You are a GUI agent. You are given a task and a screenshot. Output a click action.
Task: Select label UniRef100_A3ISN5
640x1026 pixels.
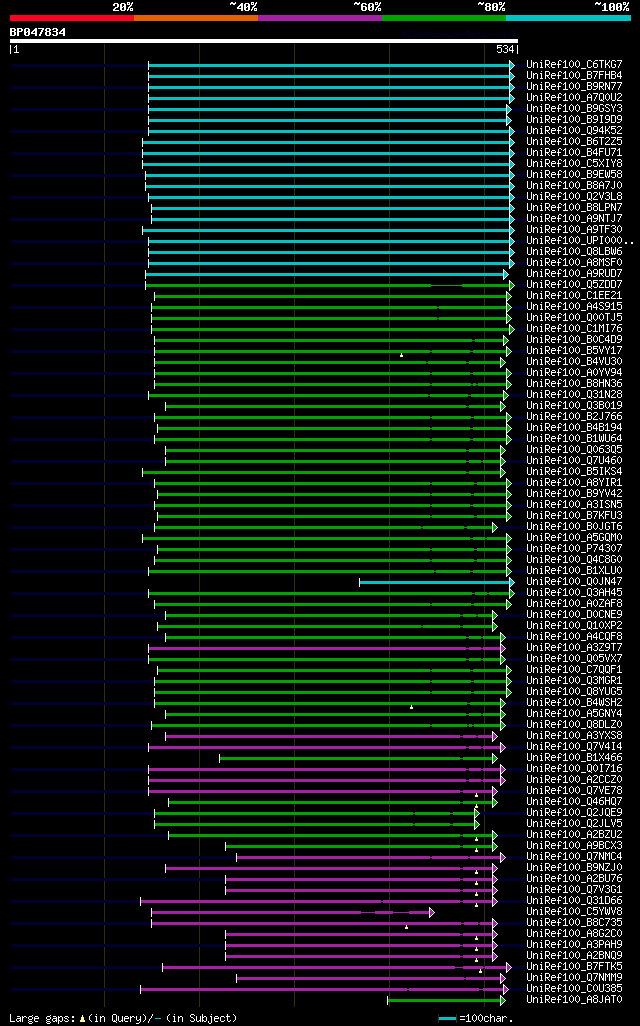point(574,504)
